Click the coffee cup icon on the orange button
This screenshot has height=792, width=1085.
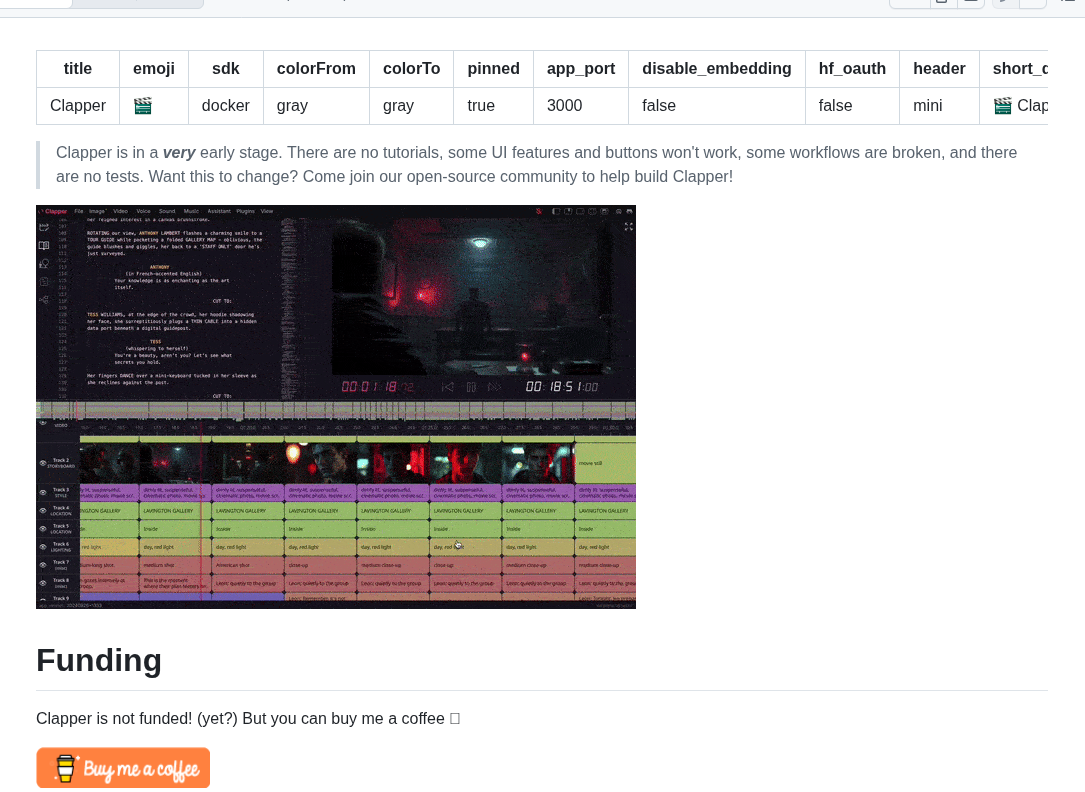(x=66, y=768)
